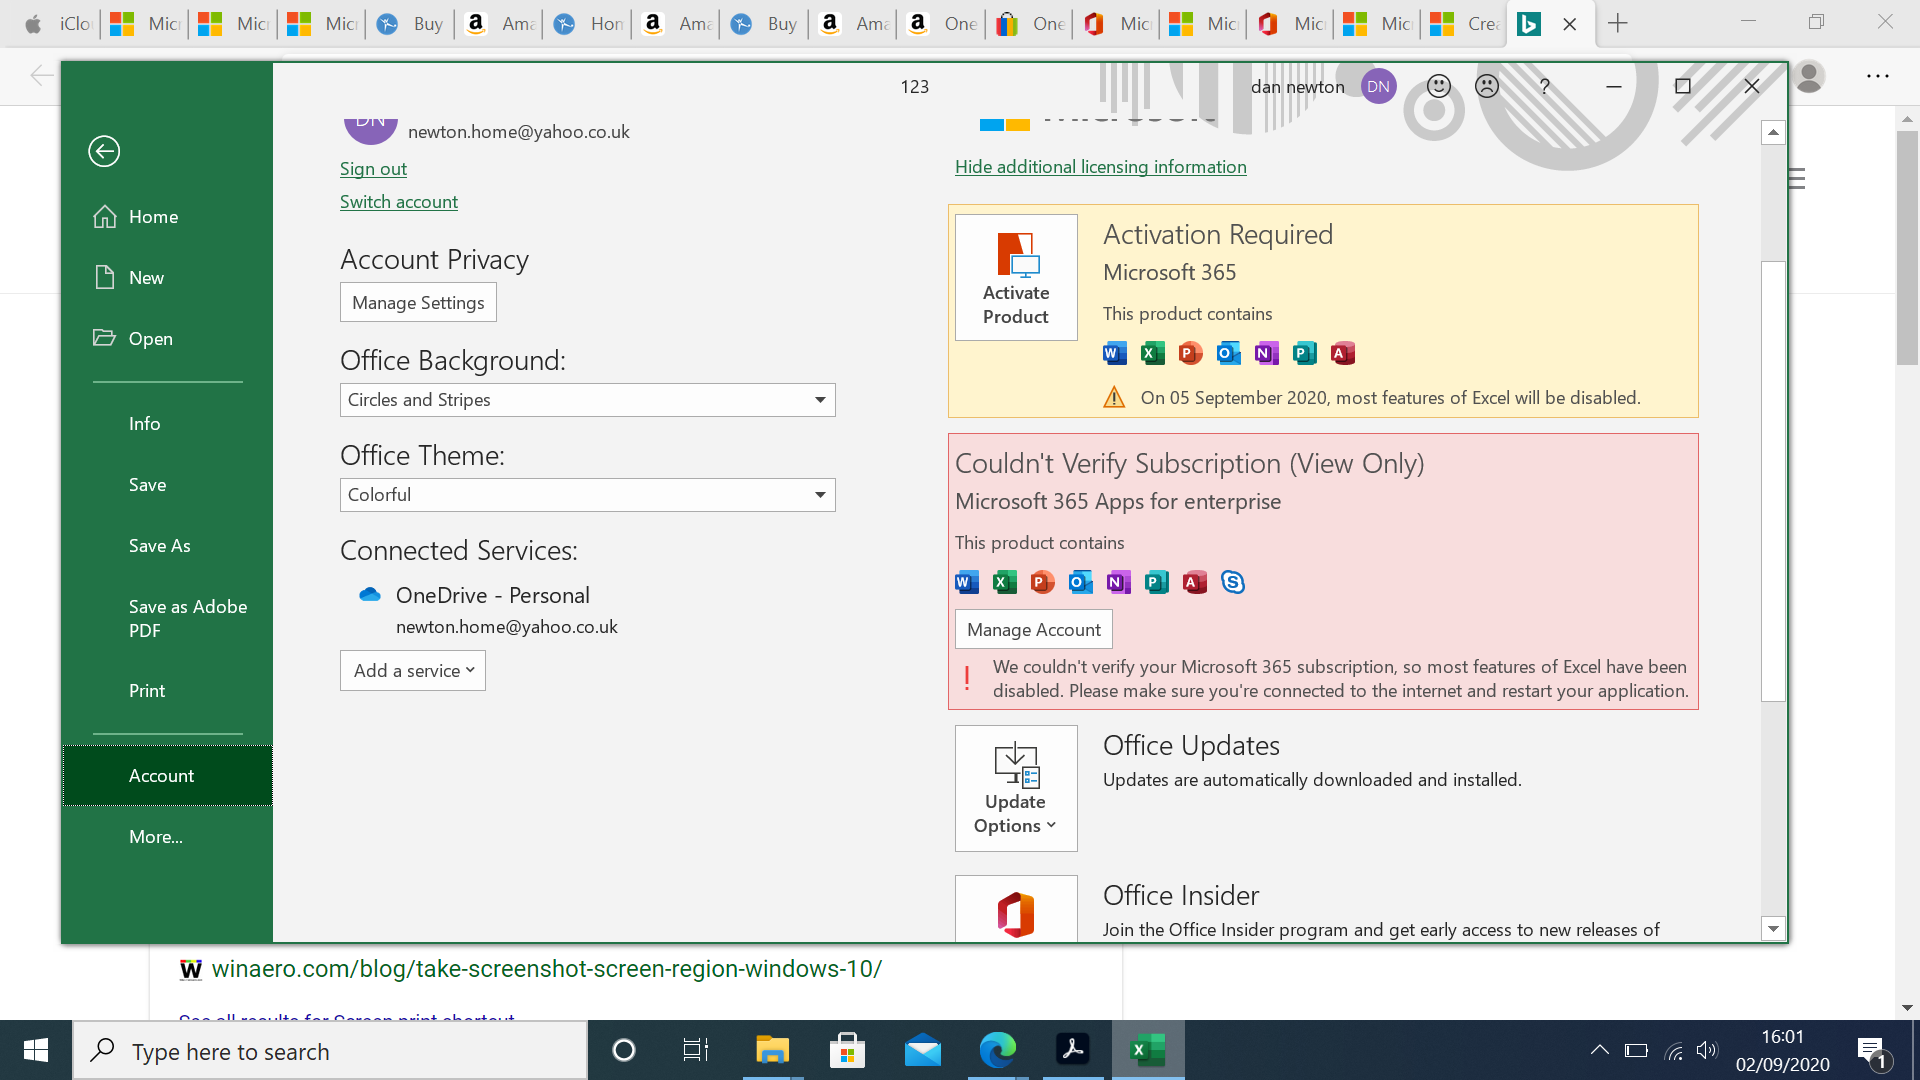Open Task View on the taskbar
1920x1080 pixels.
[x=695, y=1050]
